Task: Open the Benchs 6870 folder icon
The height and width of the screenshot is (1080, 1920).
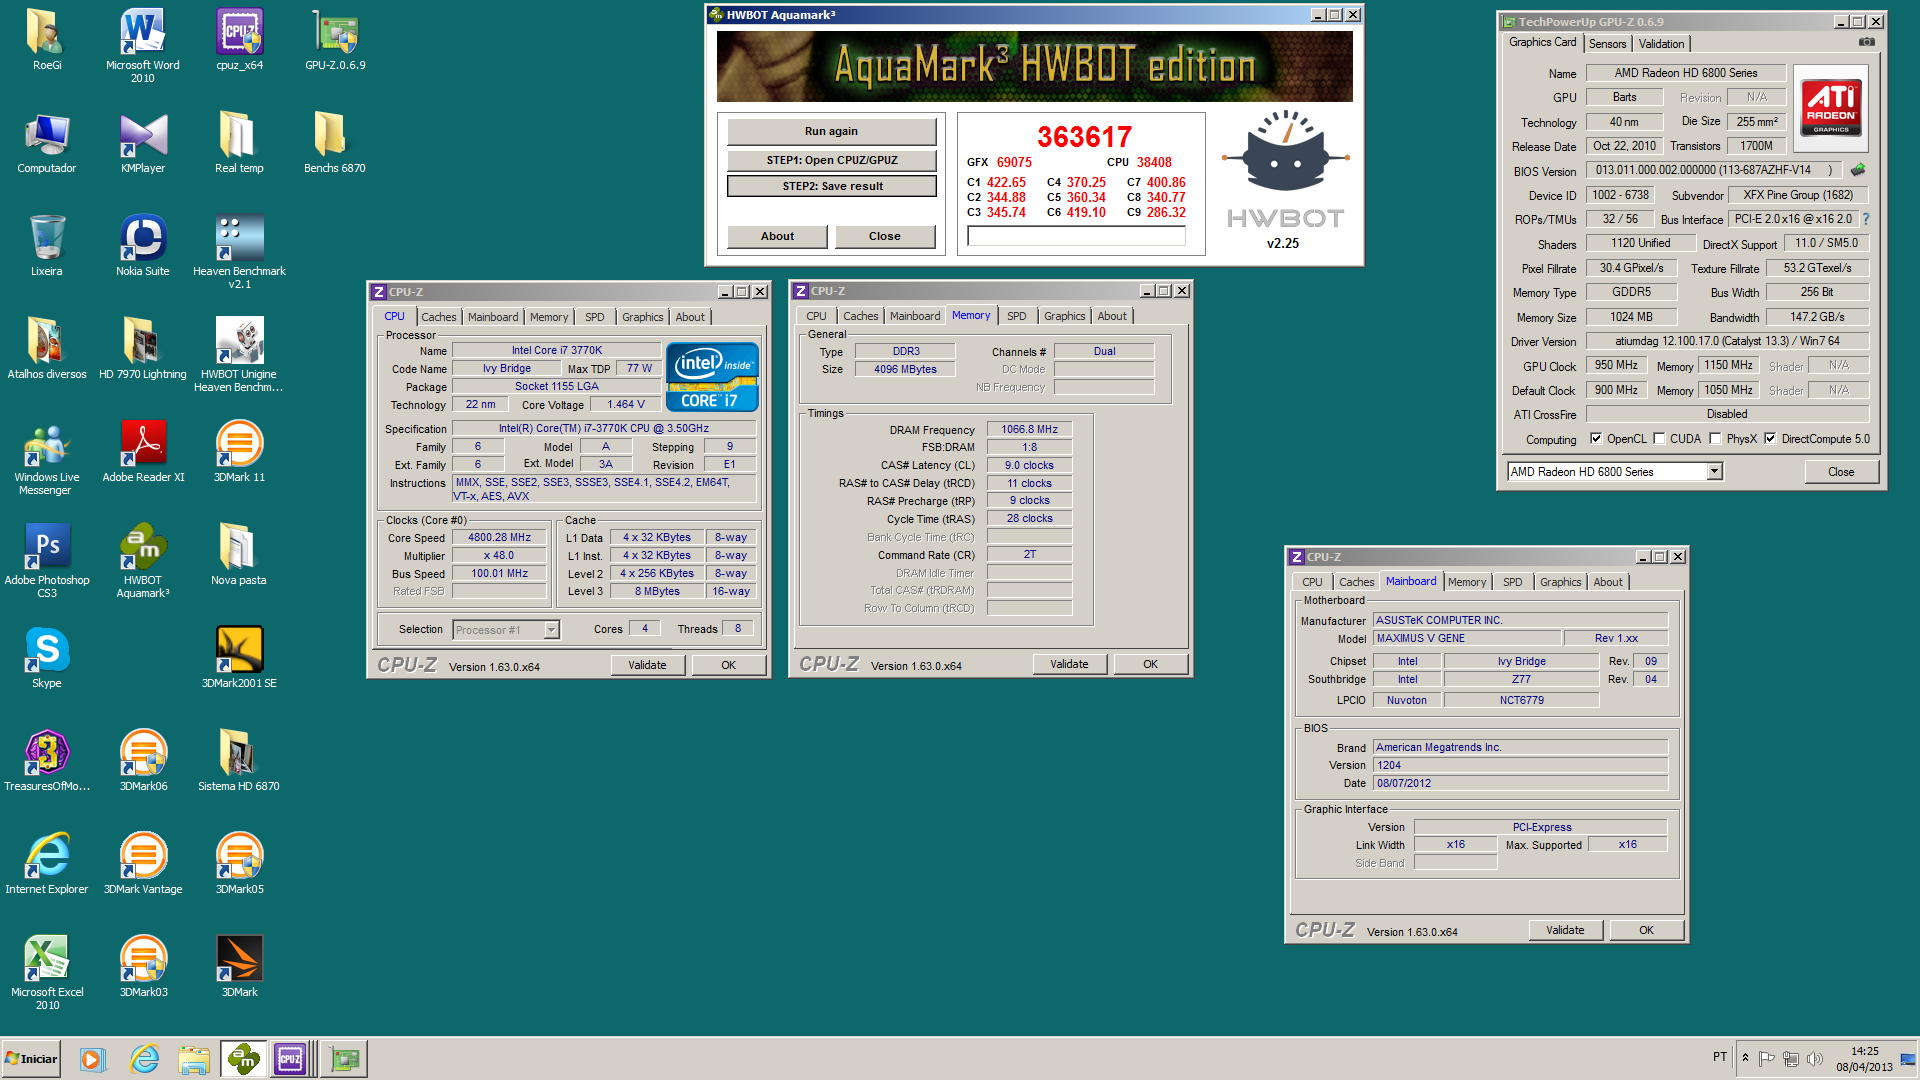Action: [x=335, y=143]
